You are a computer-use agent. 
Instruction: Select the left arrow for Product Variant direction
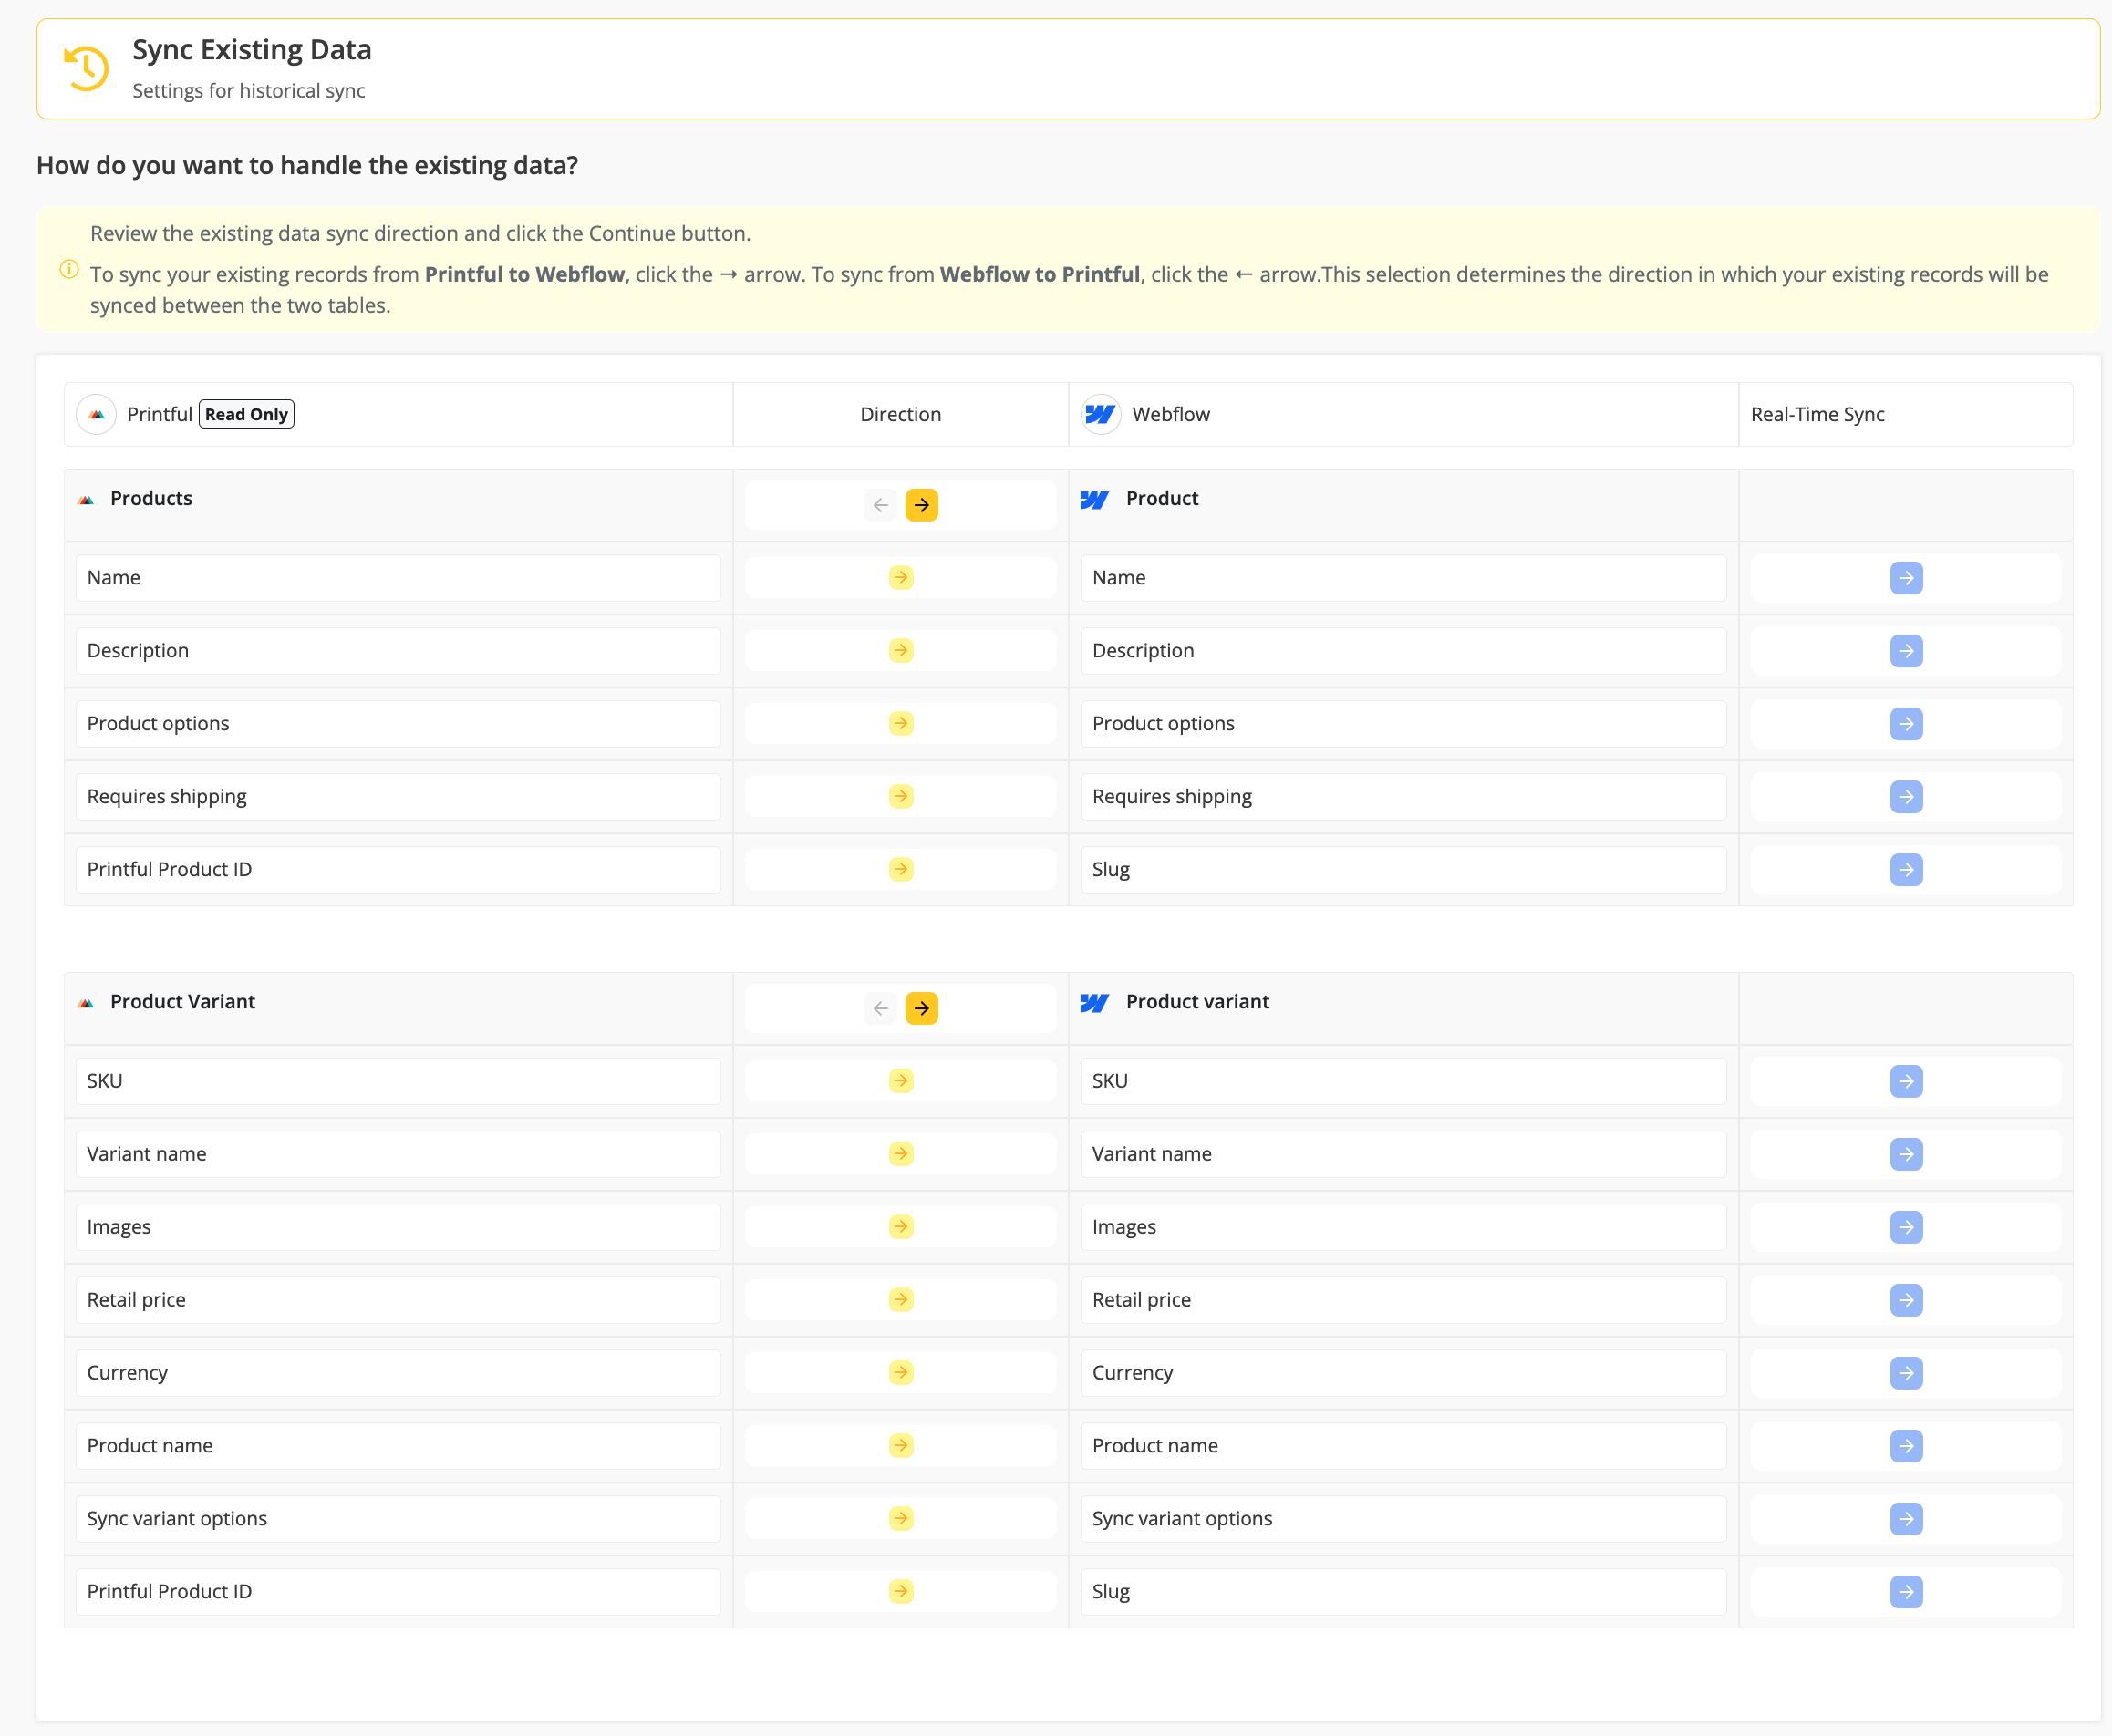[880, 1008]
